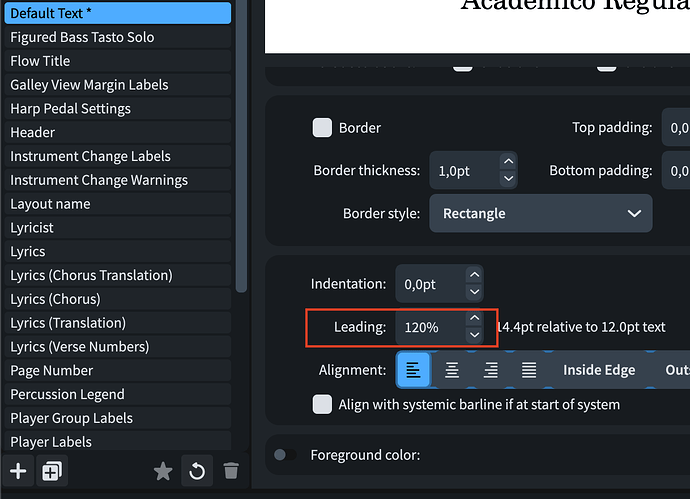Set alignment to left
Viewport: 690px width, 499px height.
pos(414,370)
